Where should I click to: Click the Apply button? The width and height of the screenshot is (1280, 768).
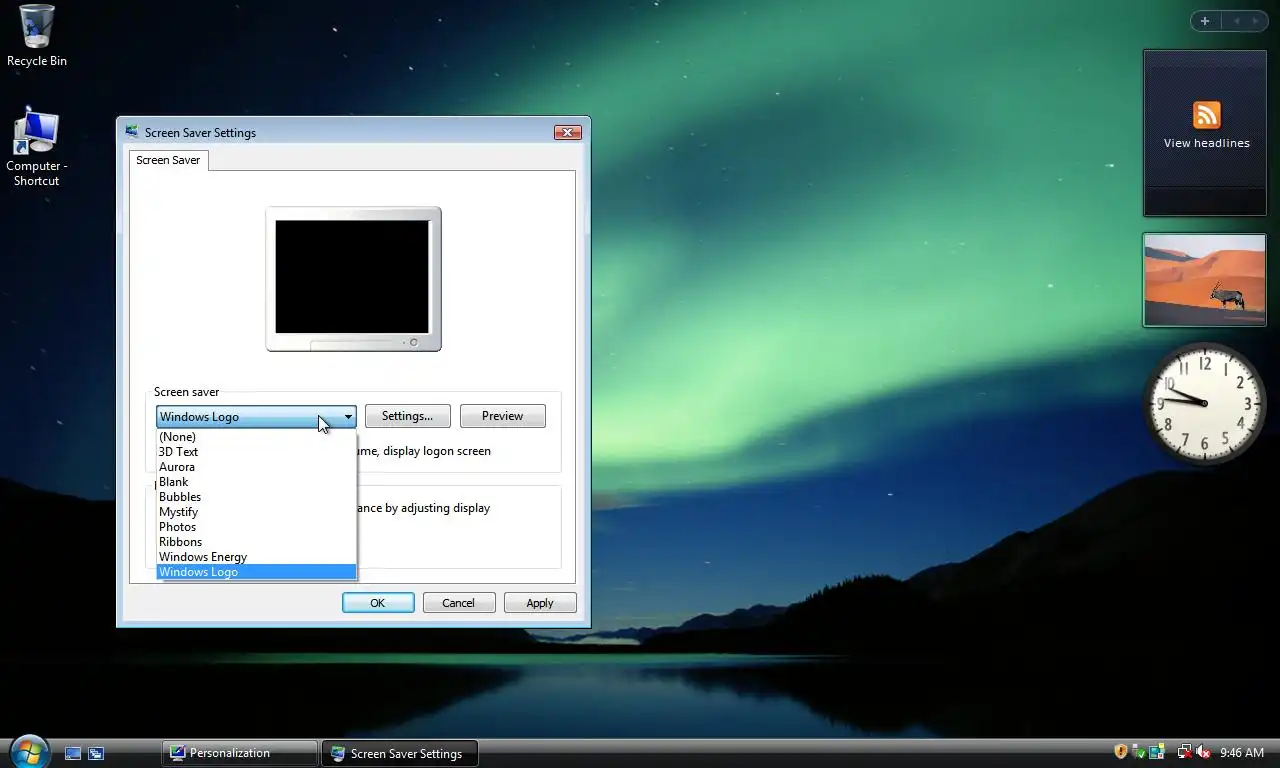pyautogui.click(x=540, y=603)
